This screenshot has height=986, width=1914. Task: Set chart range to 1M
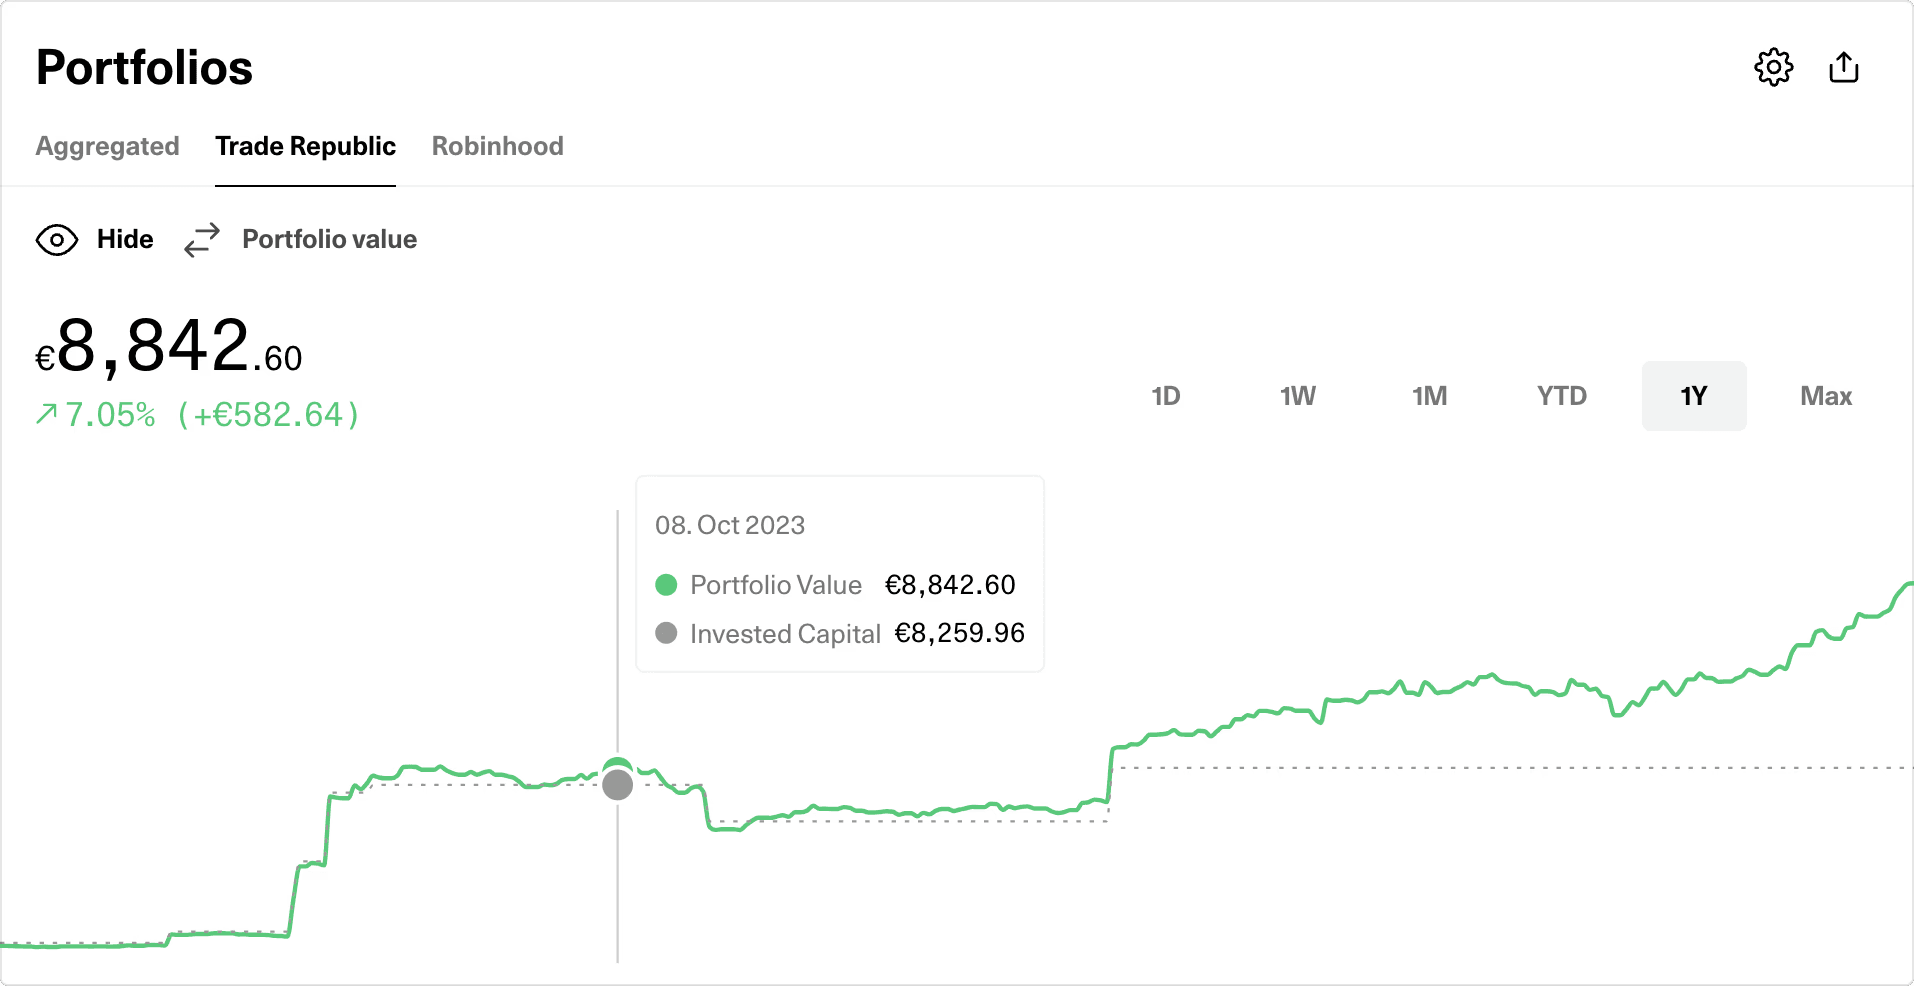coord(1429,396)
